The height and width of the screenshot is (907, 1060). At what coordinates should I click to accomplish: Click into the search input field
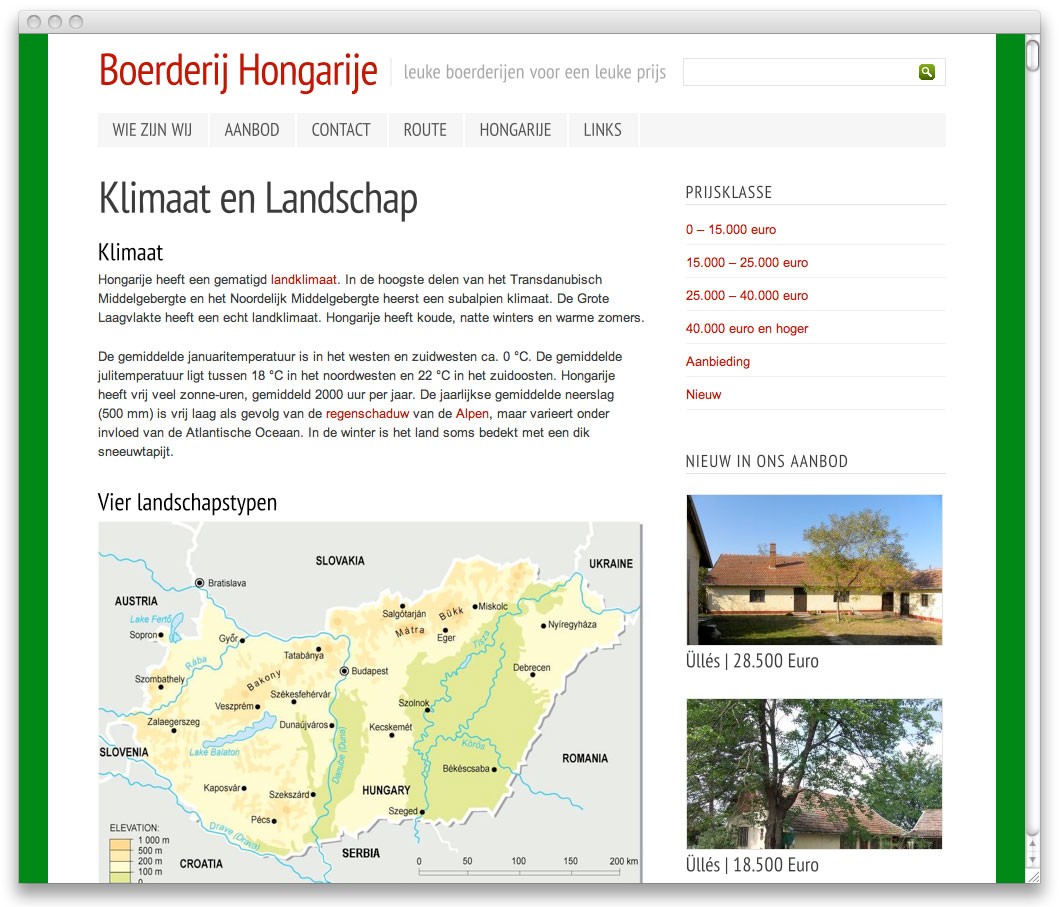click(x=799, y=72)
